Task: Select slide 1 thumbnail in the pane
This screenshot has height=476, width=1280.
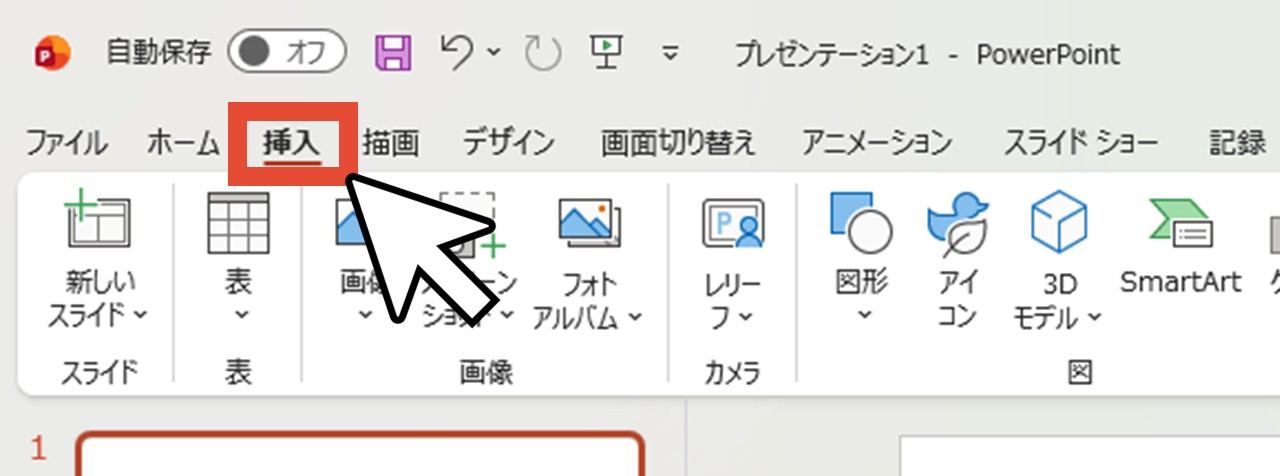Action: pos(359,454)
